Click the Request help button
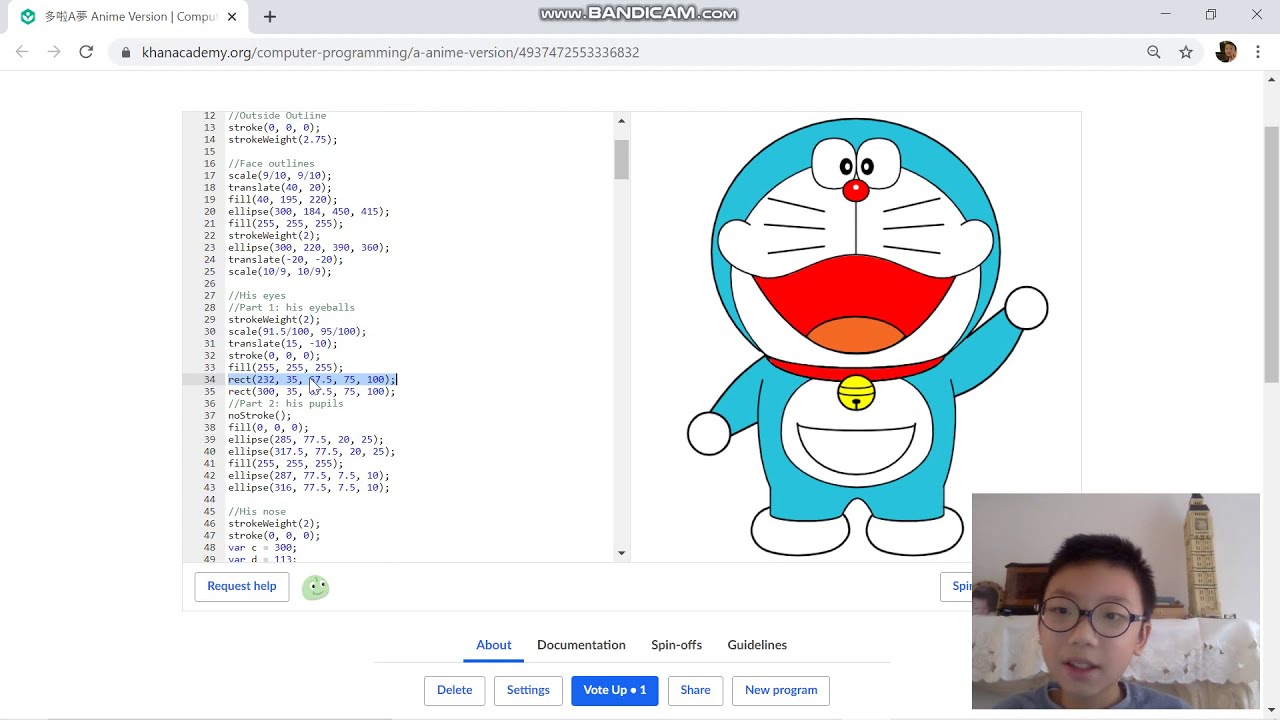This screenshot has width=1280, height=720. [242, 586]
